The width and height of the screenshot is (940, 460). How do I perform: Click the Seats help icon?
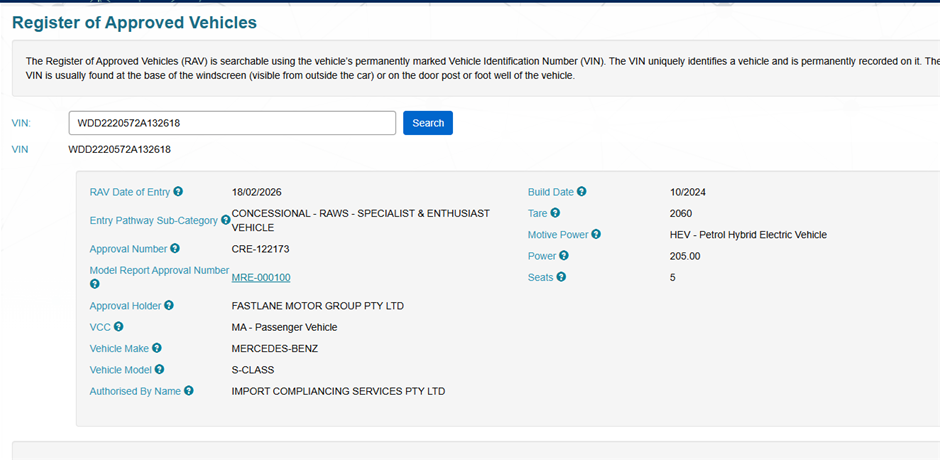point(561,277)
